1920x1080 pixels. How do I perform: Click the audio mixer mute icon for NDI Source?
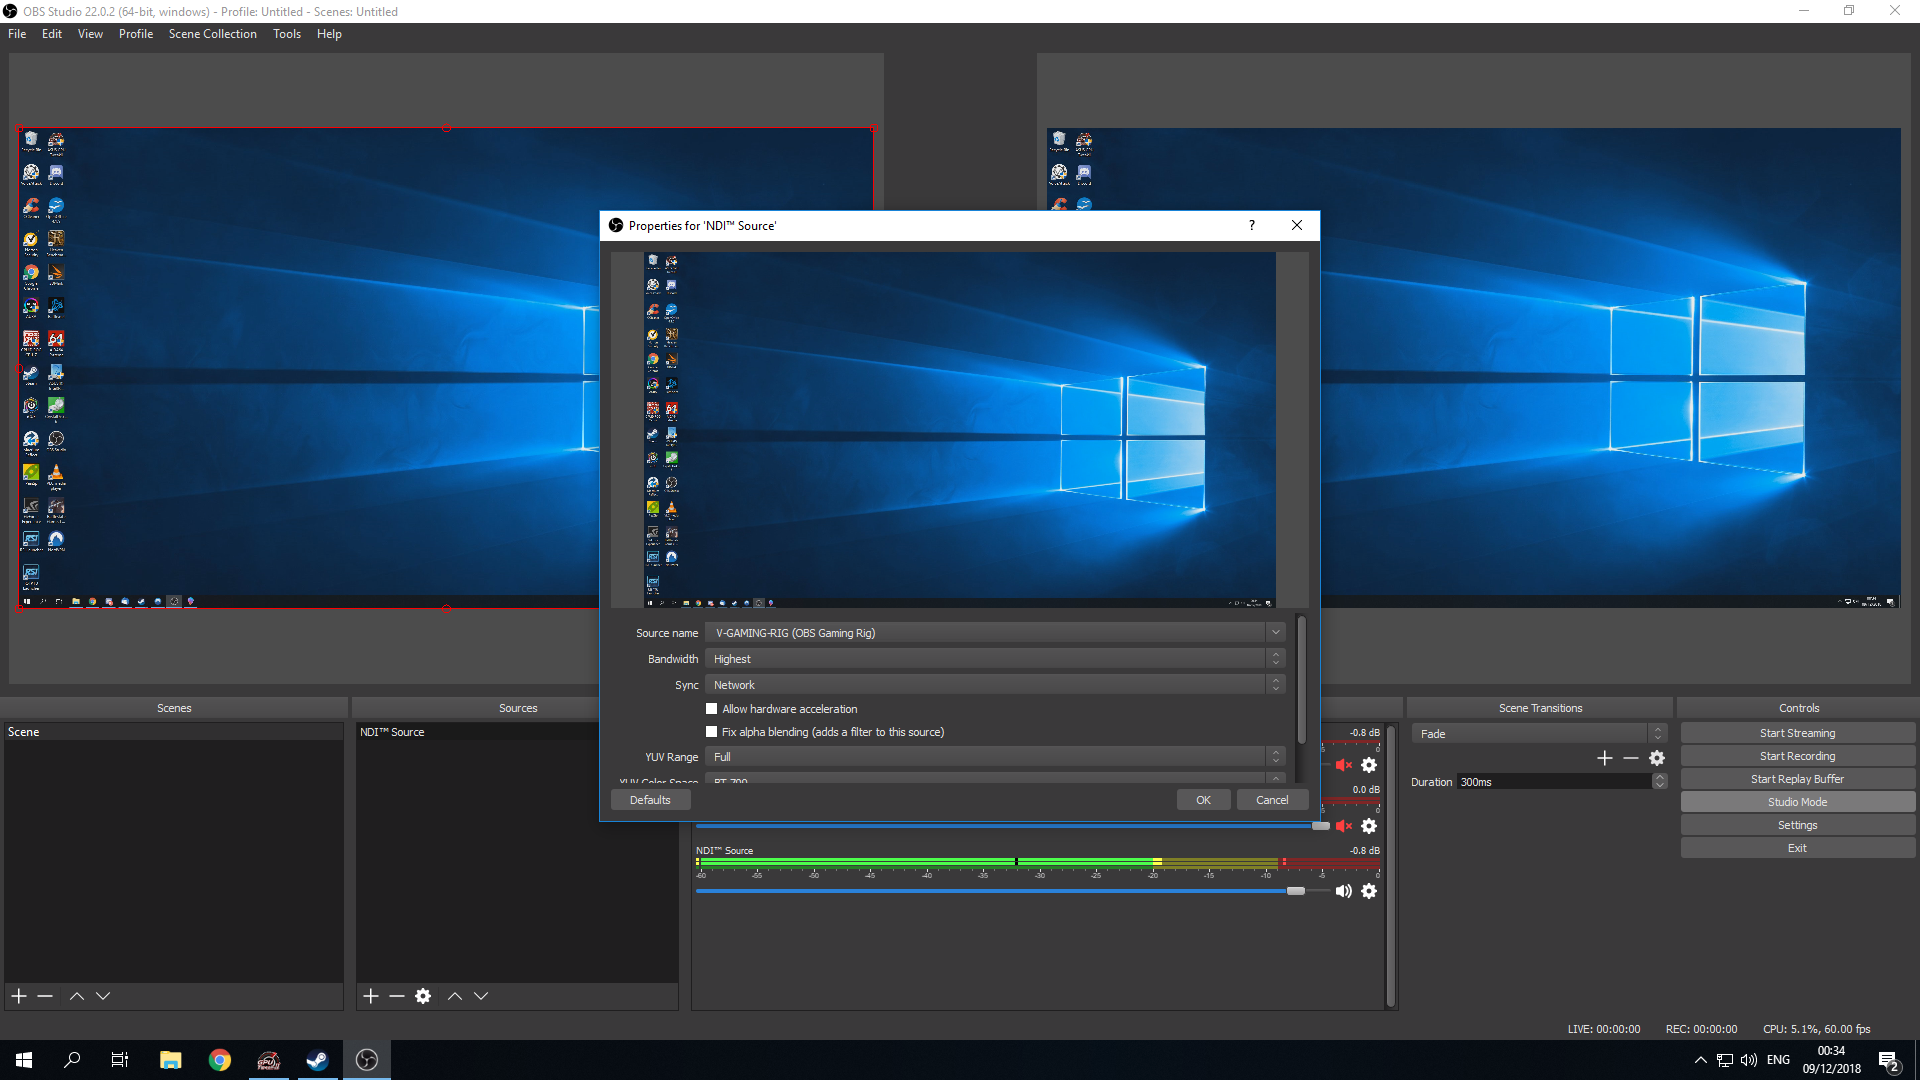[x=1342, y=891]
